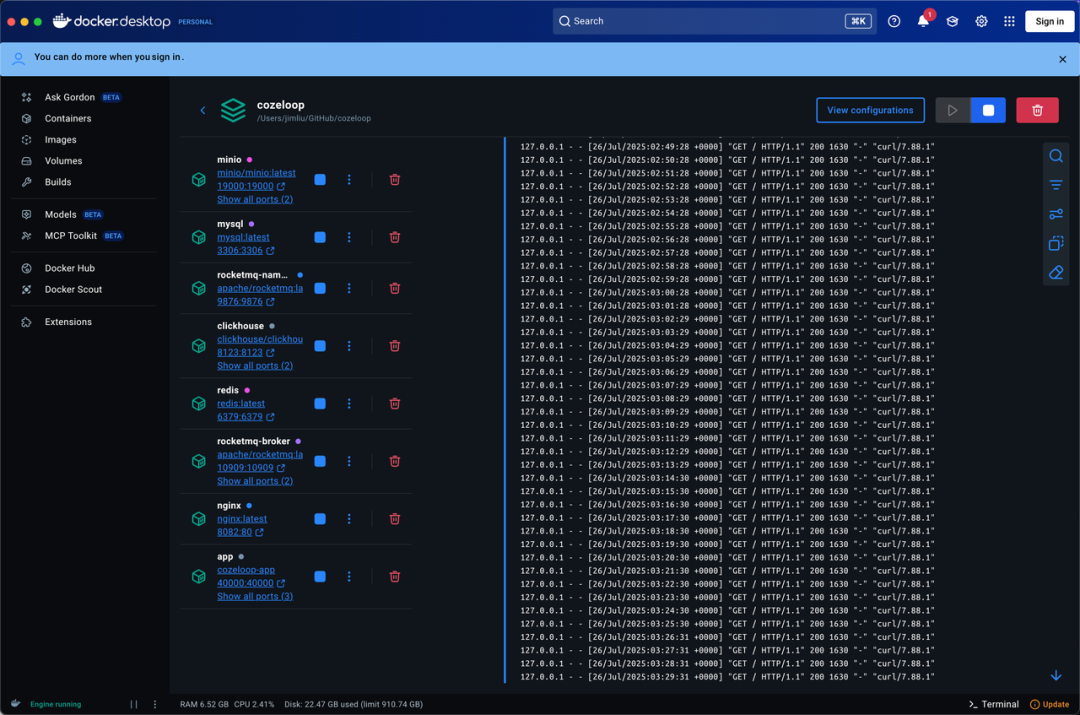
Task: Delete the rocketmq-broker container
Action: coord(395,462)
